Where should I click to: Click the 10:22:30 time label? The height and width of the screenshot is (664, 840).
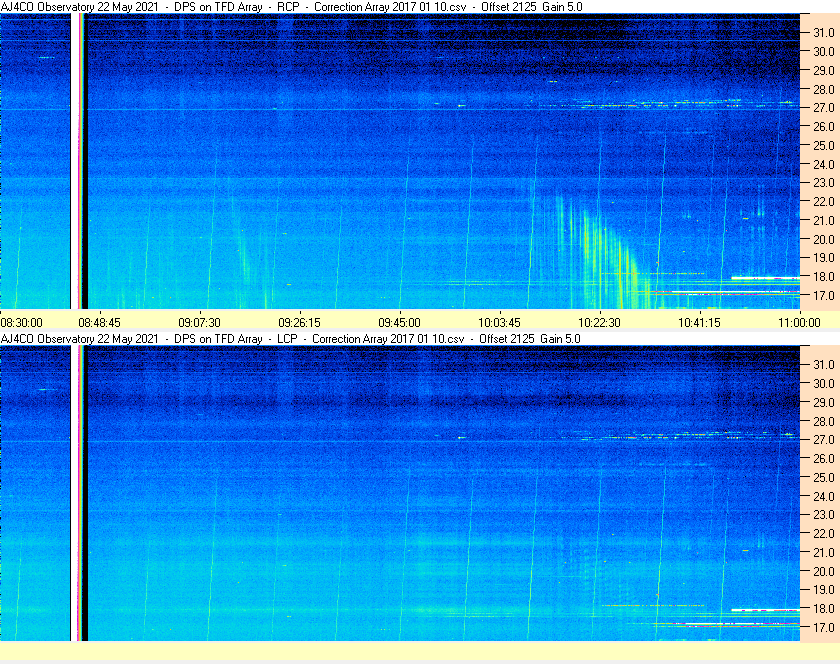599,323
